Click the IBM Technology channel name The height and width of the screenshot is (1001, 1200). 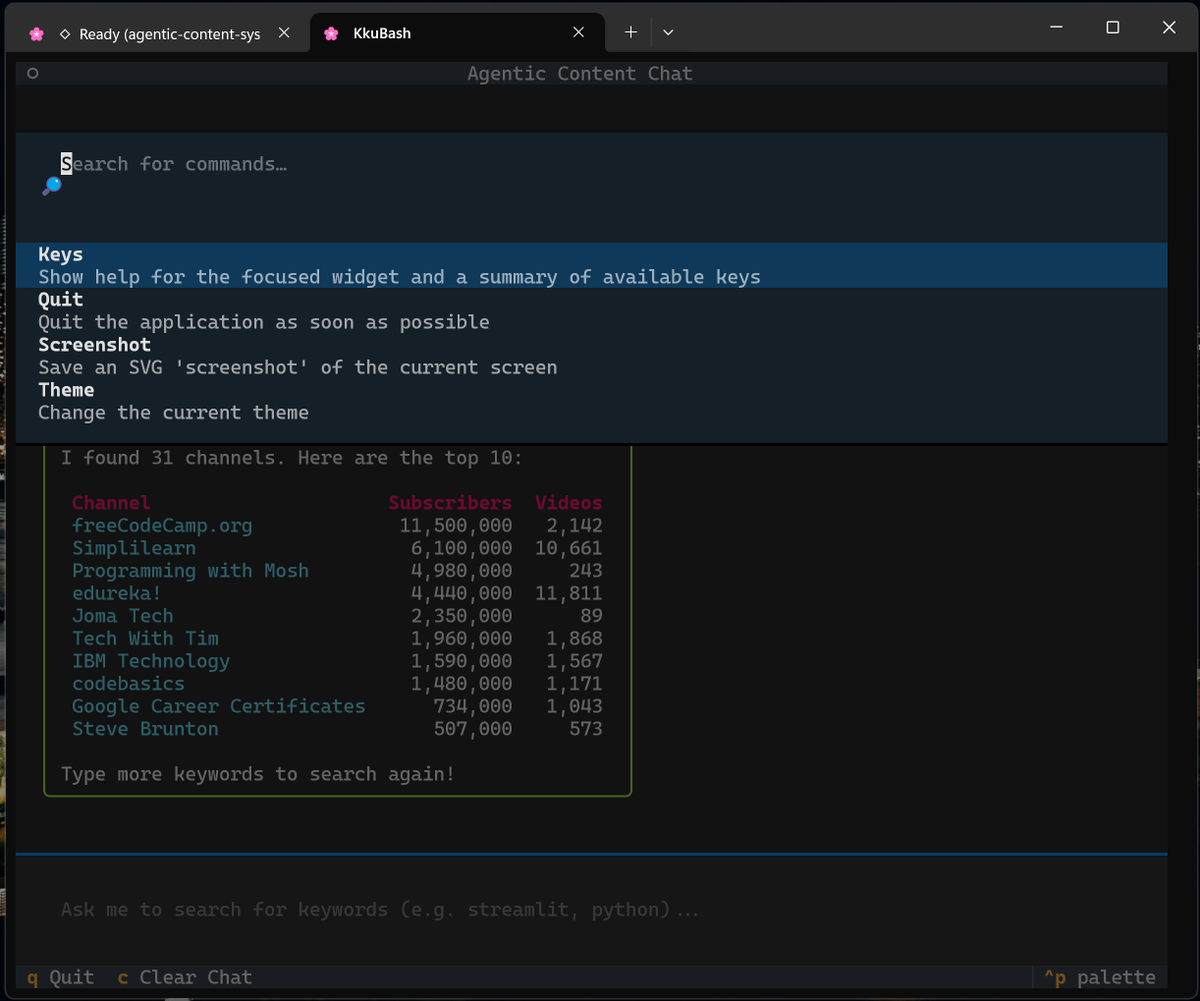(x=151, y=661)
